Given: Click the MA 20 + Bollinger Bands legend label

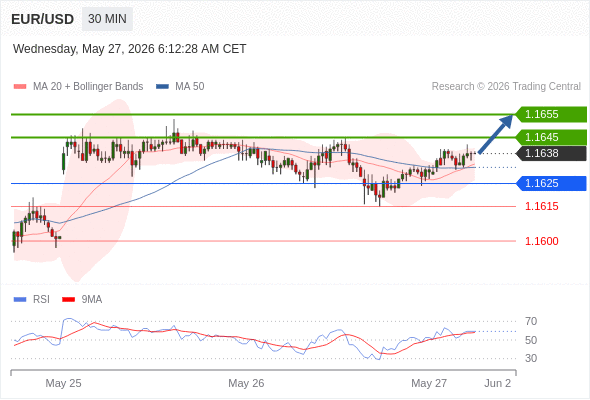Looking at the screenshot, I should coord(88,87).
